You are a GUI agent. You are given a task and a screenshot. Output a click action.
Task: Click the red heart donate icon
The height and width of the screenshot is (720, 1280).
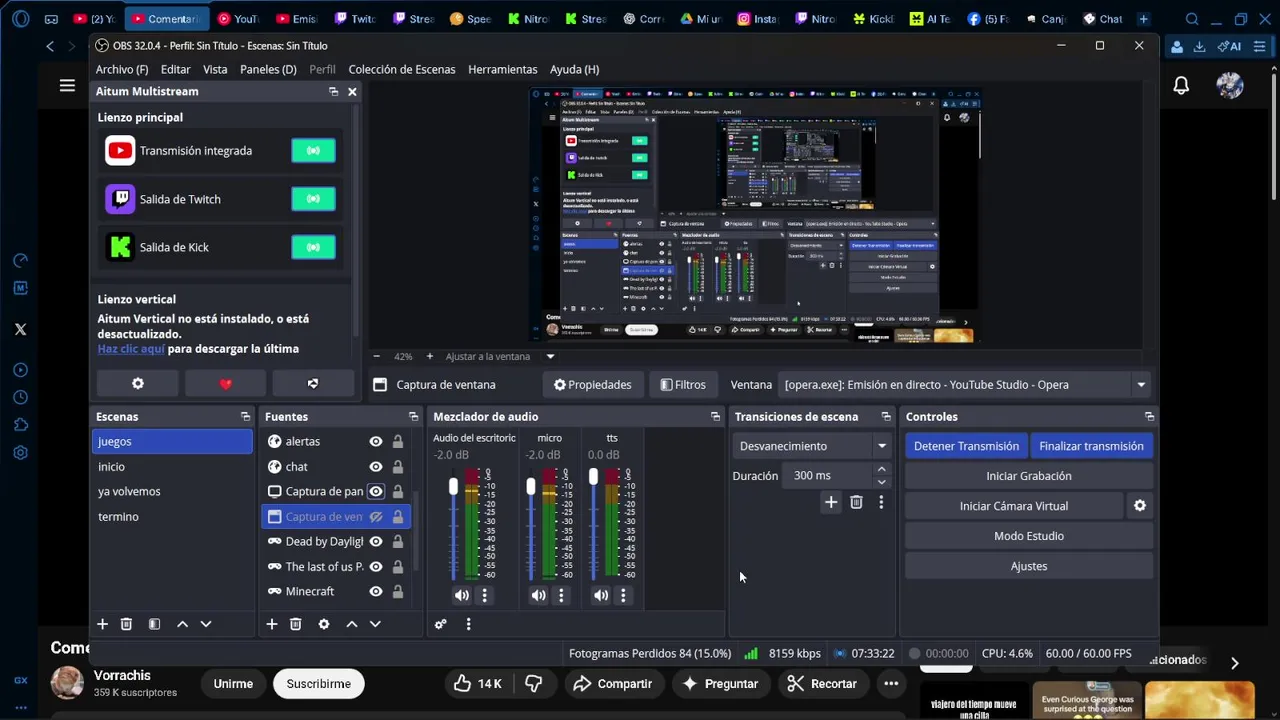click(226, 384)
